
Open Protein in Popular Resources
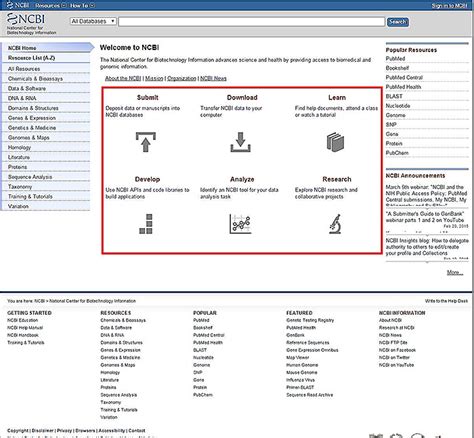pos(394,143)
